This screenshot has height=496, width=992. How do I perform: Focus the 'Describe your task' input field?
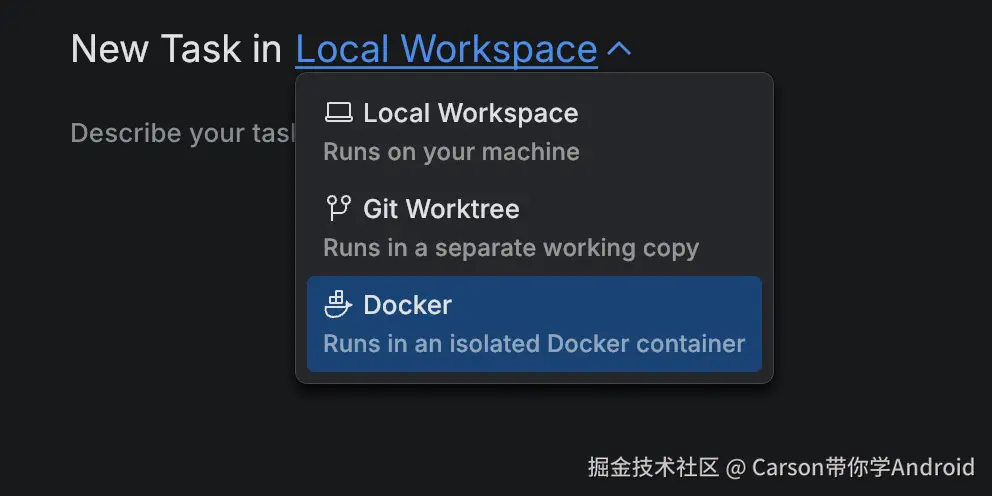click(x=183, y=133)
